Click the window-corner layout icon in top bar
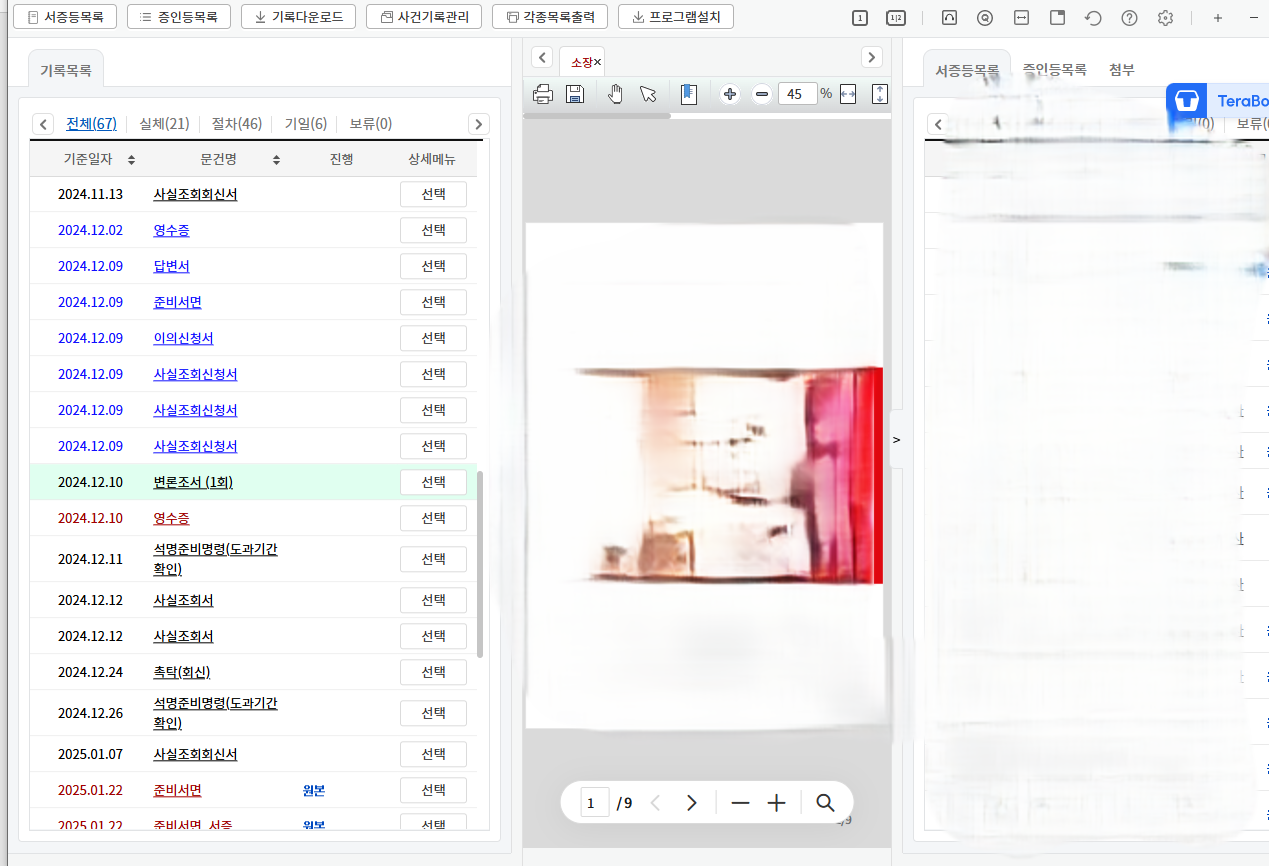1269x866 pixels. pyautogui.click(x=1058, y=18)
